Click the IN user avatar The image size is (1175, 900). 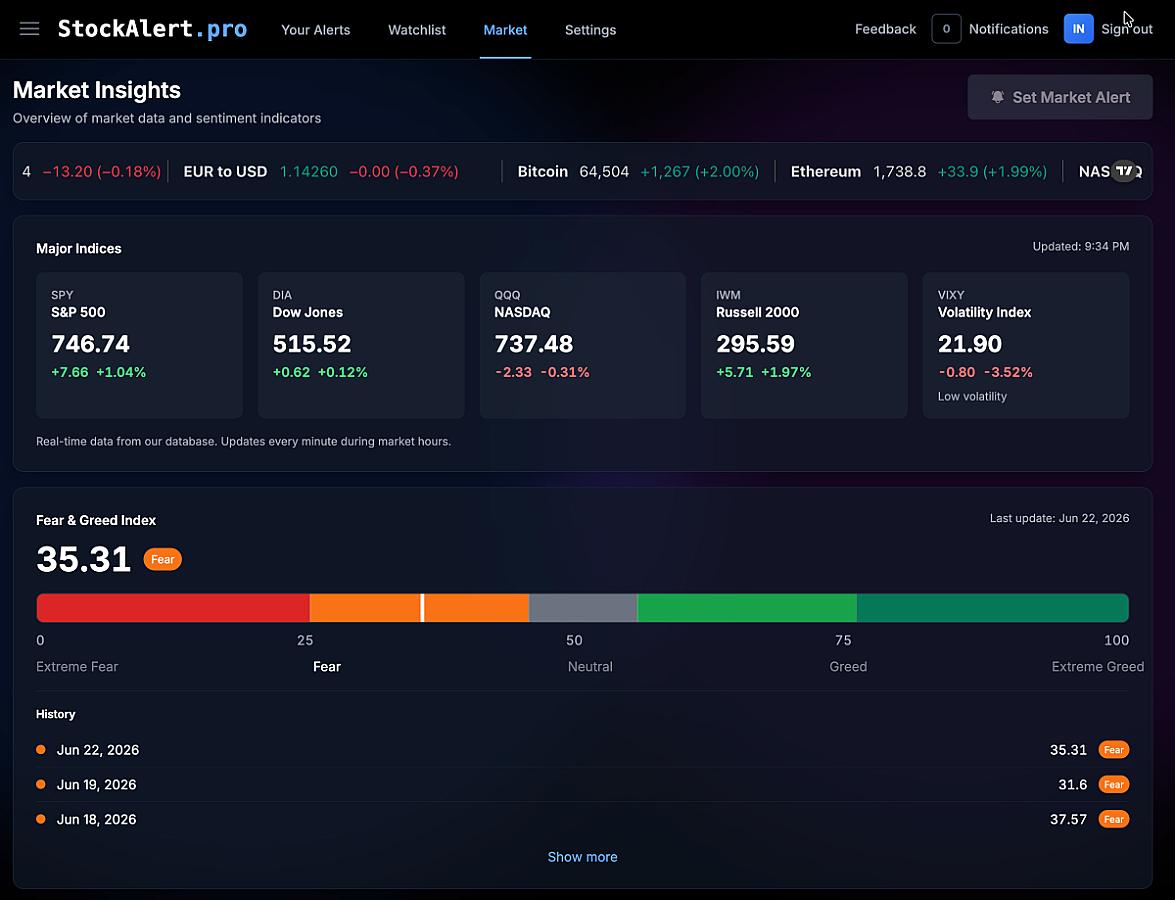[x=1078, y=29]
